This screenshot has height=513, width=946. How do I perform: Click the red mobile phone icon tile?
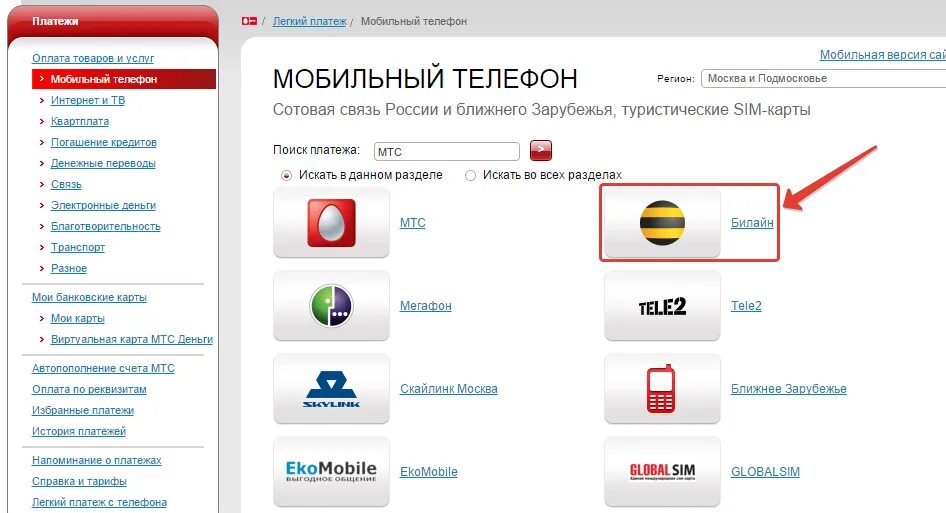click(x=662, y=389)
